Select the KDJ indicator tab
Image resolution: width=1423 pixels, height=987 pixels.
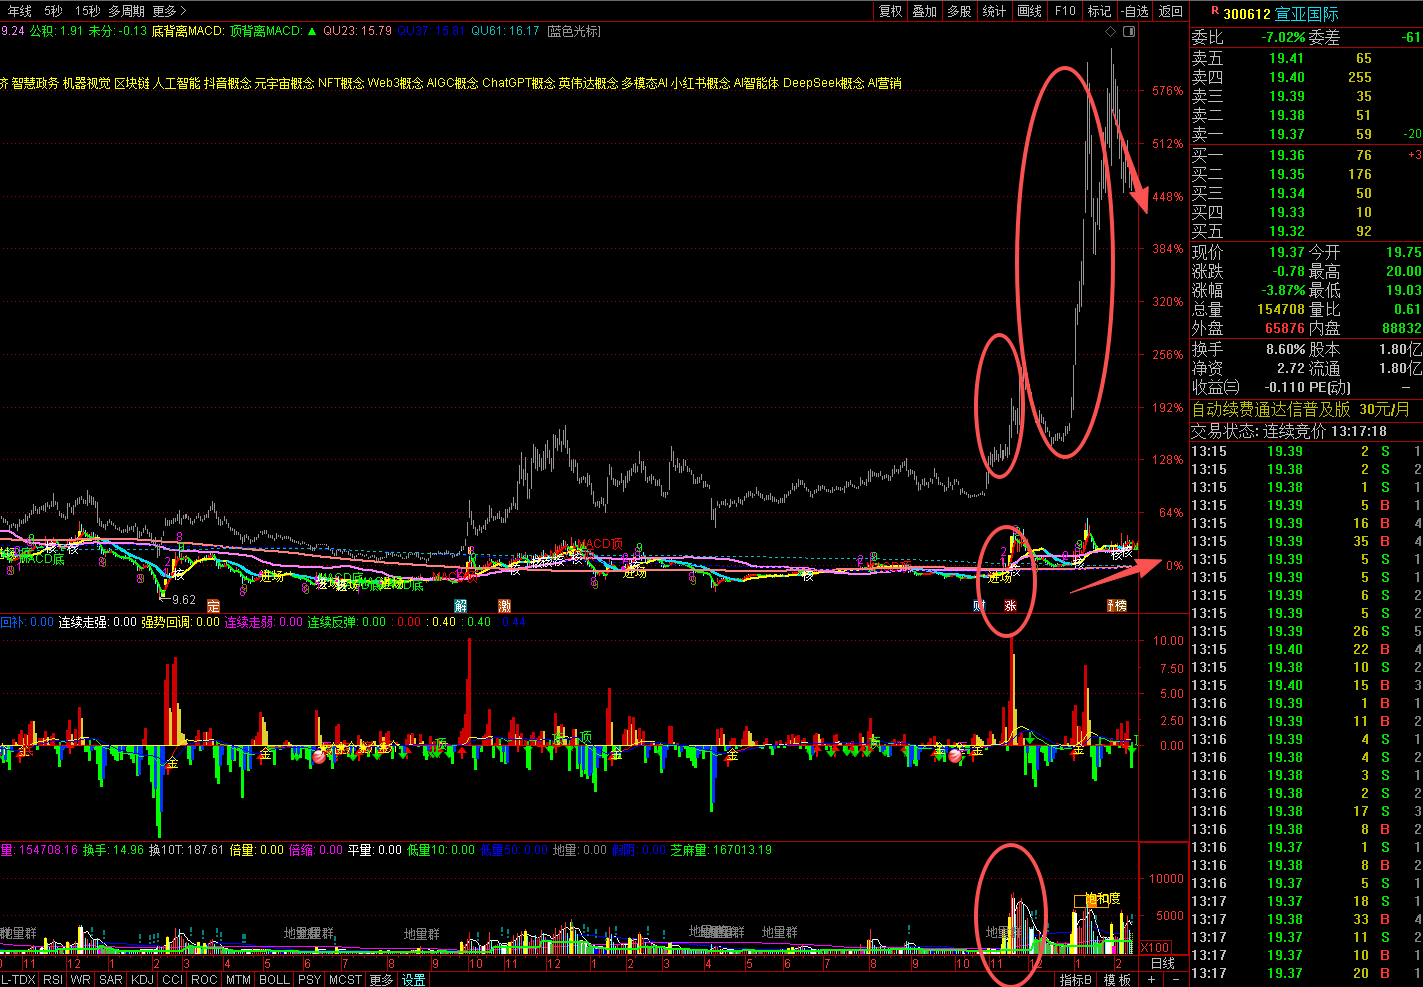143,980
